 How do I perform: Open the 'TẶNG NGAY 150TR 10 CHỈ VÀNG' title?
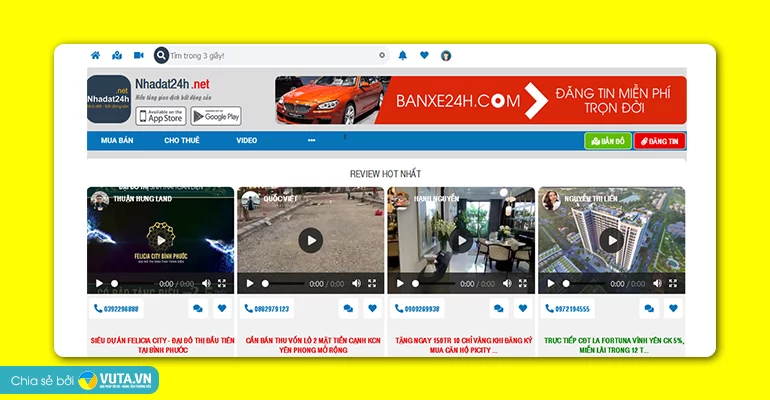point(464,345)
